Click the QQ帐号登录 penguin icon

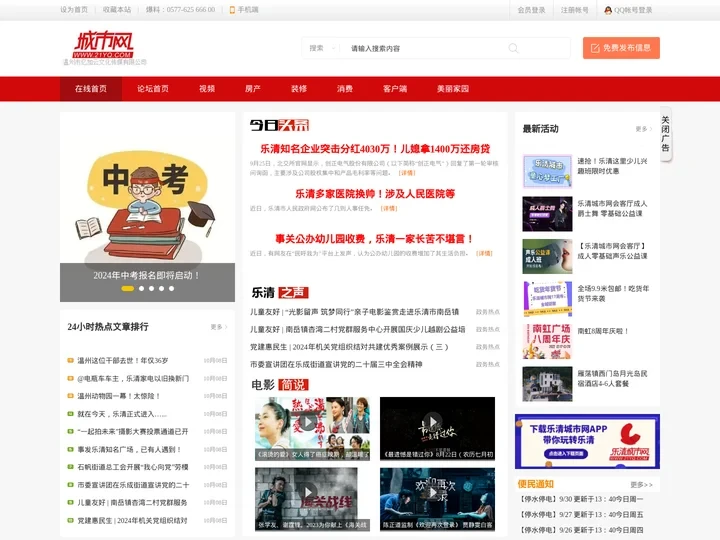point(608,10)
